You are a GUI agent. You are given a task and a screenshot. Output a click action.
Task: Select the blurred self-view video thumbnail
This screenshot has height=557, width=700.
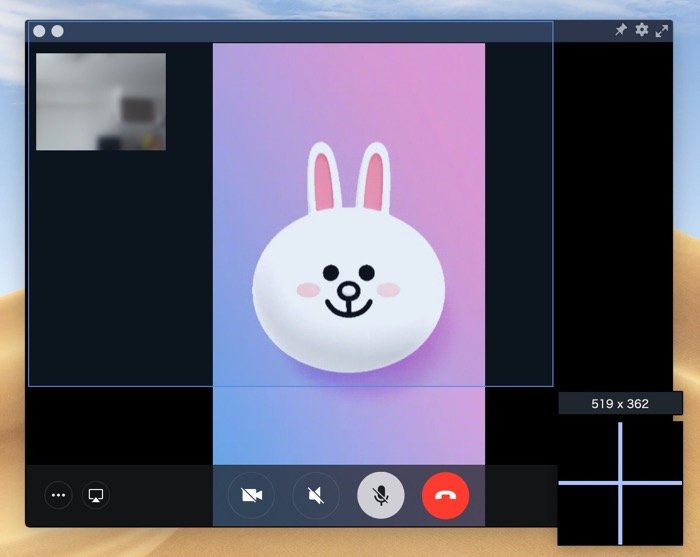pos(101,102)
